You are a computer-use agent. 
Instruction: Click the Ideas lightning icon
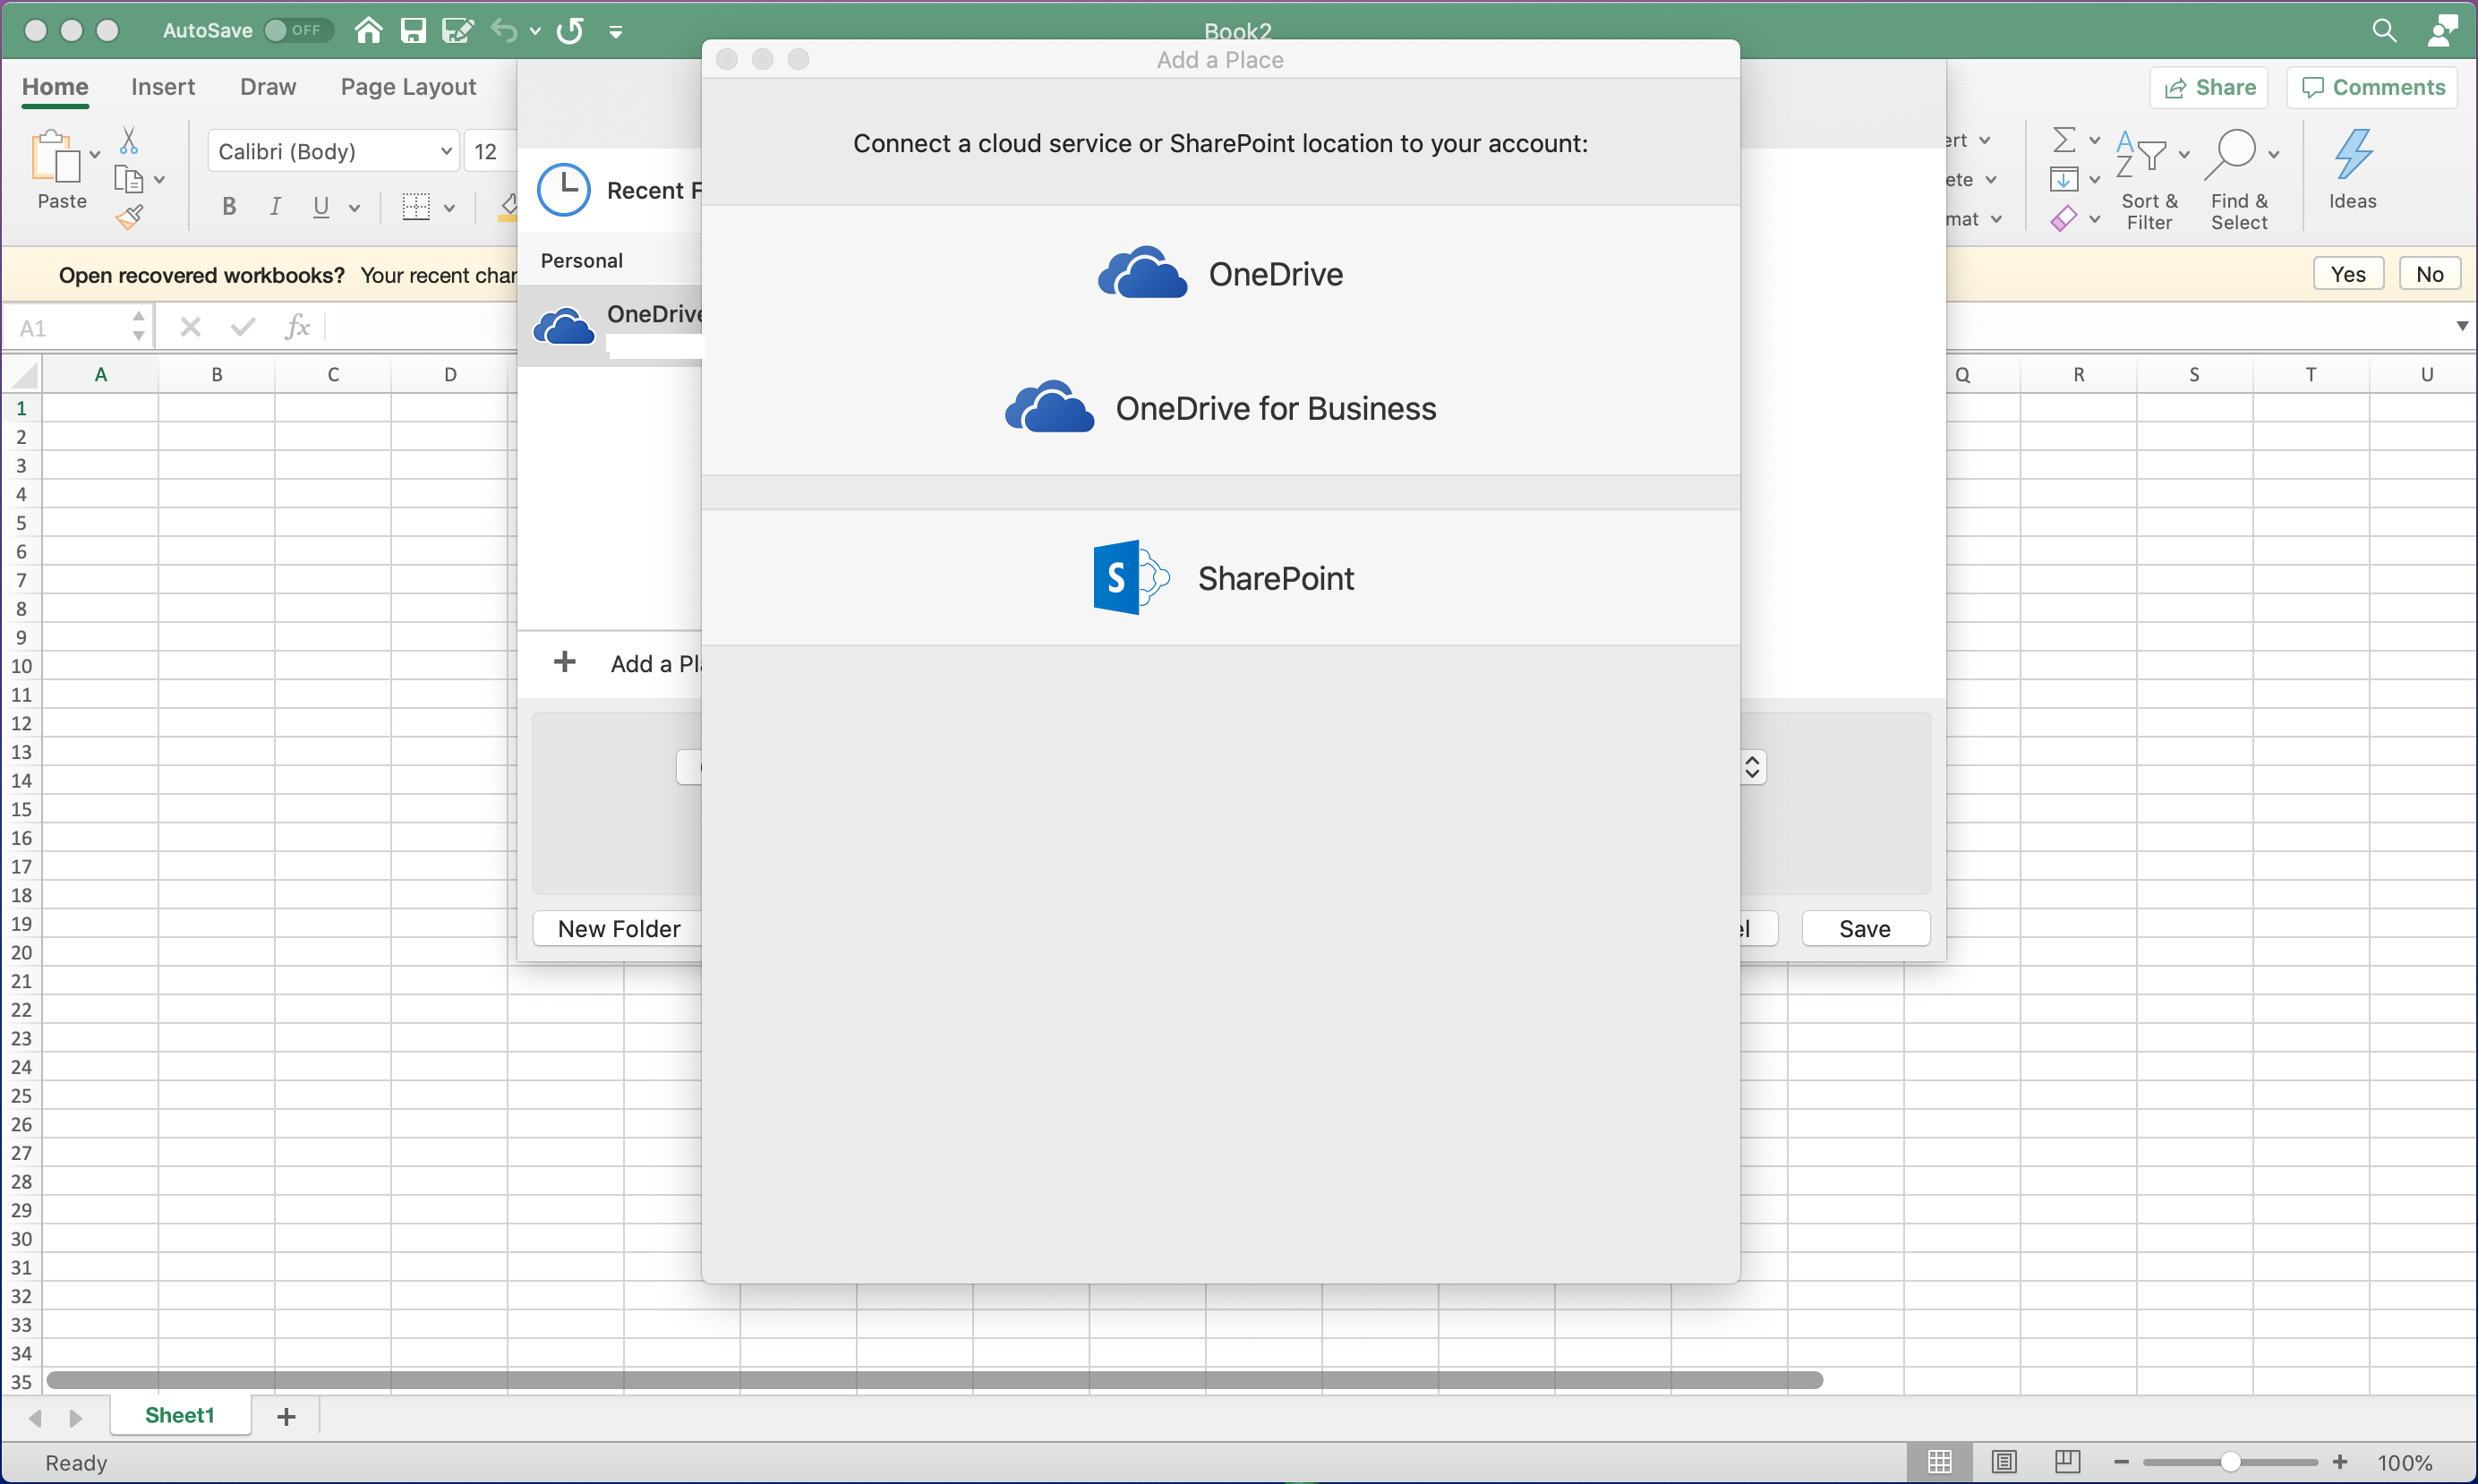point(2352,155)
